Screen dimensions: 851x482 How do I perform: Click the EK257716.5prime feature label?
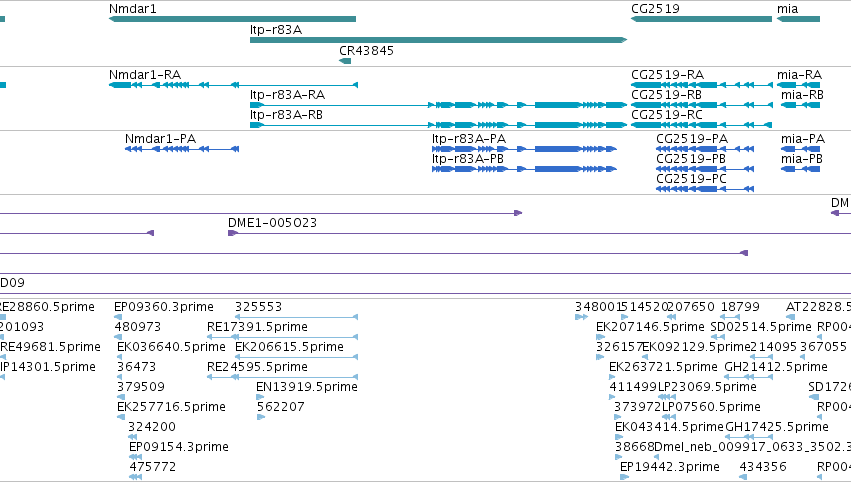click(x=171, y=407)
